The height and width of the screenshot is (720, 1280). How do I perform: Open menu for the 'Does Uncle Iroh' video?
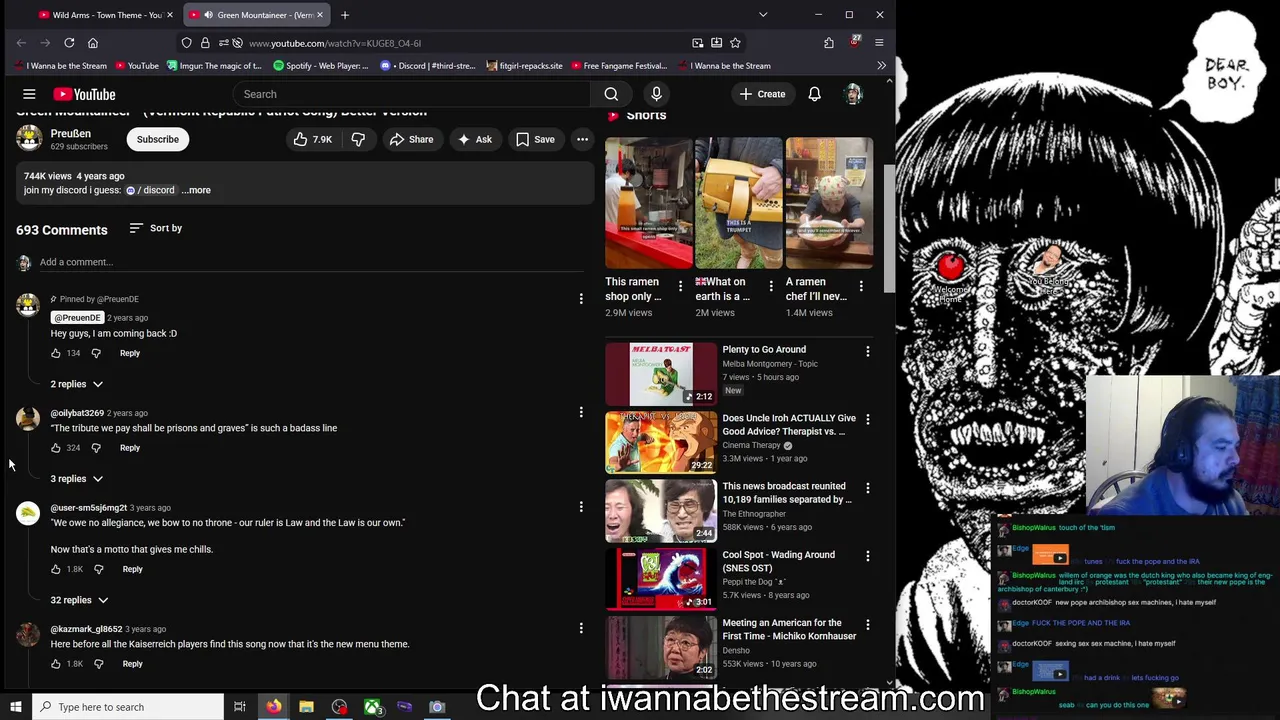point(868,420)
